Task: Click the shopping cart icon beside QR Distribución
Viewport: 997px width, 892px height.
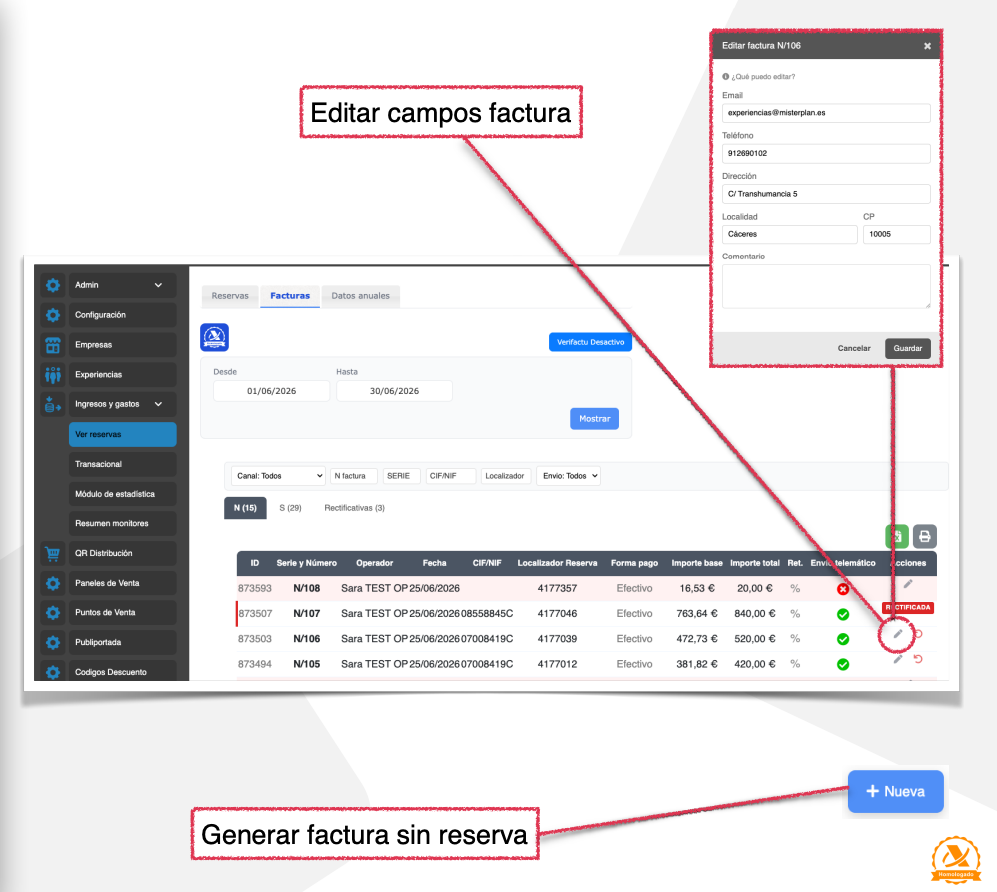Action: pos(53,553)
